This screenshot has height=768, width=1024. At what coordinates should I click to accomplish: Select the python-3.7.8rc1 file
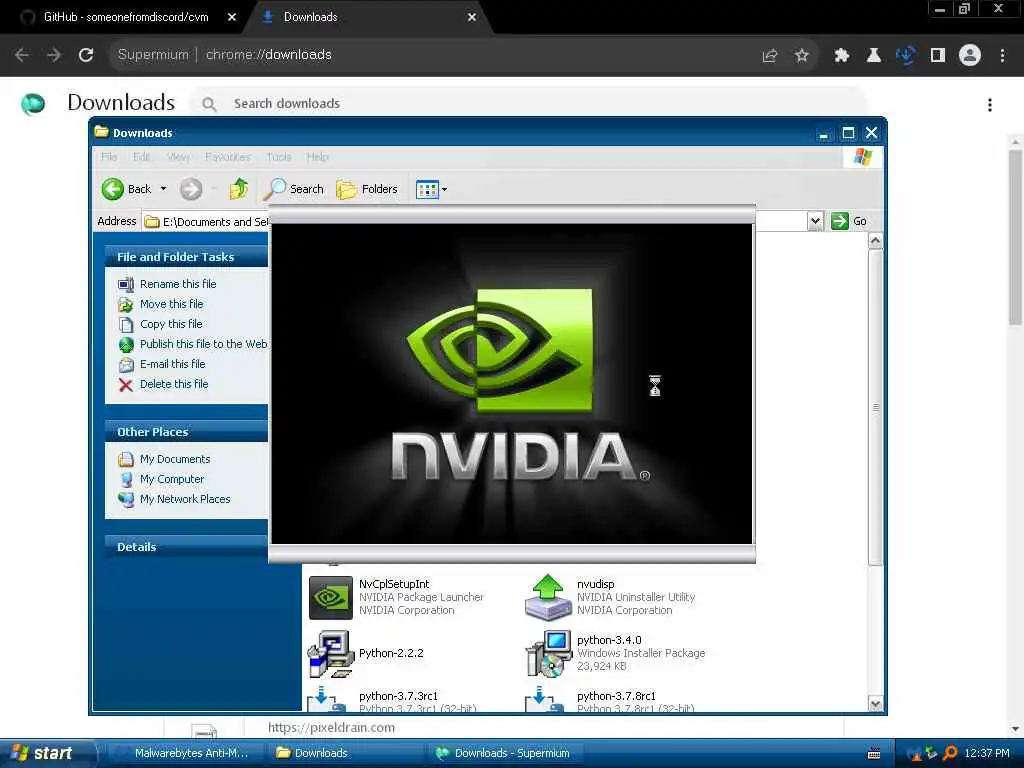(610, 699)
